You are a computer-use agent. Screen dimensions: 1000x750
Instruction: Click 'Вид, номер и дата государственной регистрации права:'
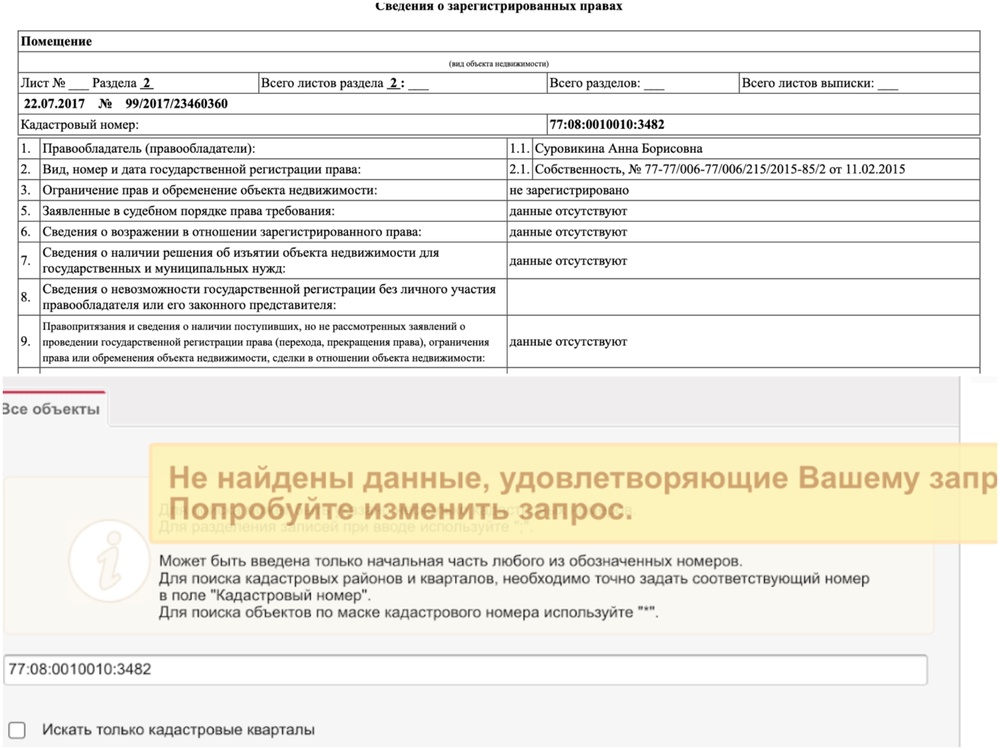coord(202,170)
